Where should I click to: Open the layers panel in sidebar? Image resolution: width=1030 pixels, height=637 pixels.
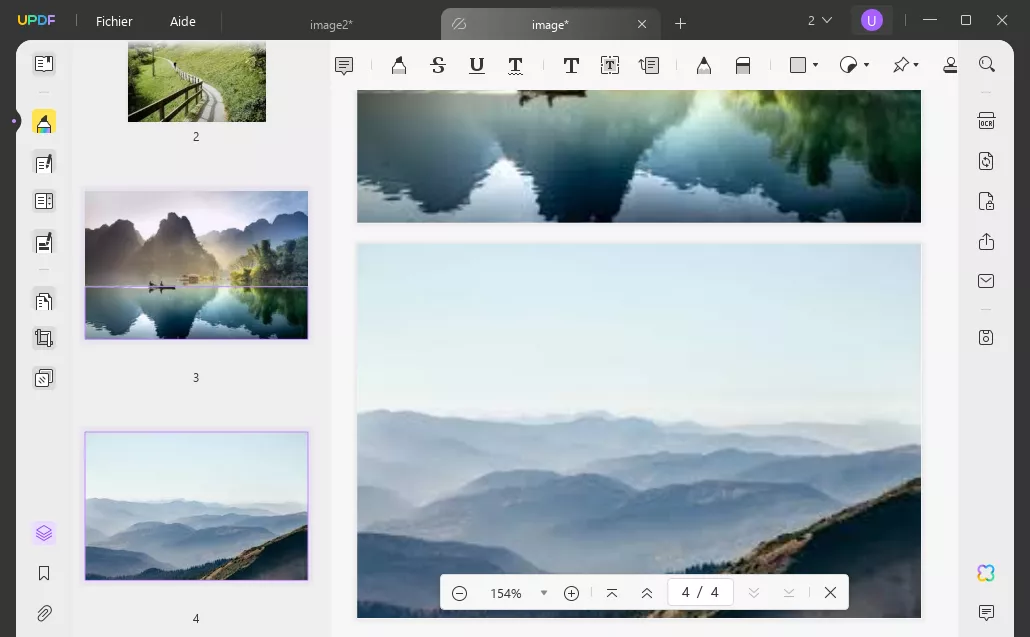pyautogui.click(x=43, y=533)
